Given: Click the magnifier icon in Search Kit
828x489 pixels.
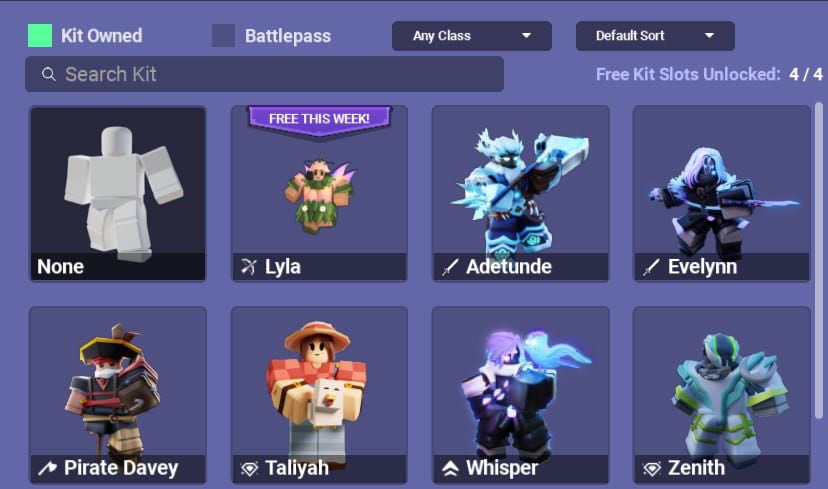Looking at the screenshot, I should click(49, 74).
